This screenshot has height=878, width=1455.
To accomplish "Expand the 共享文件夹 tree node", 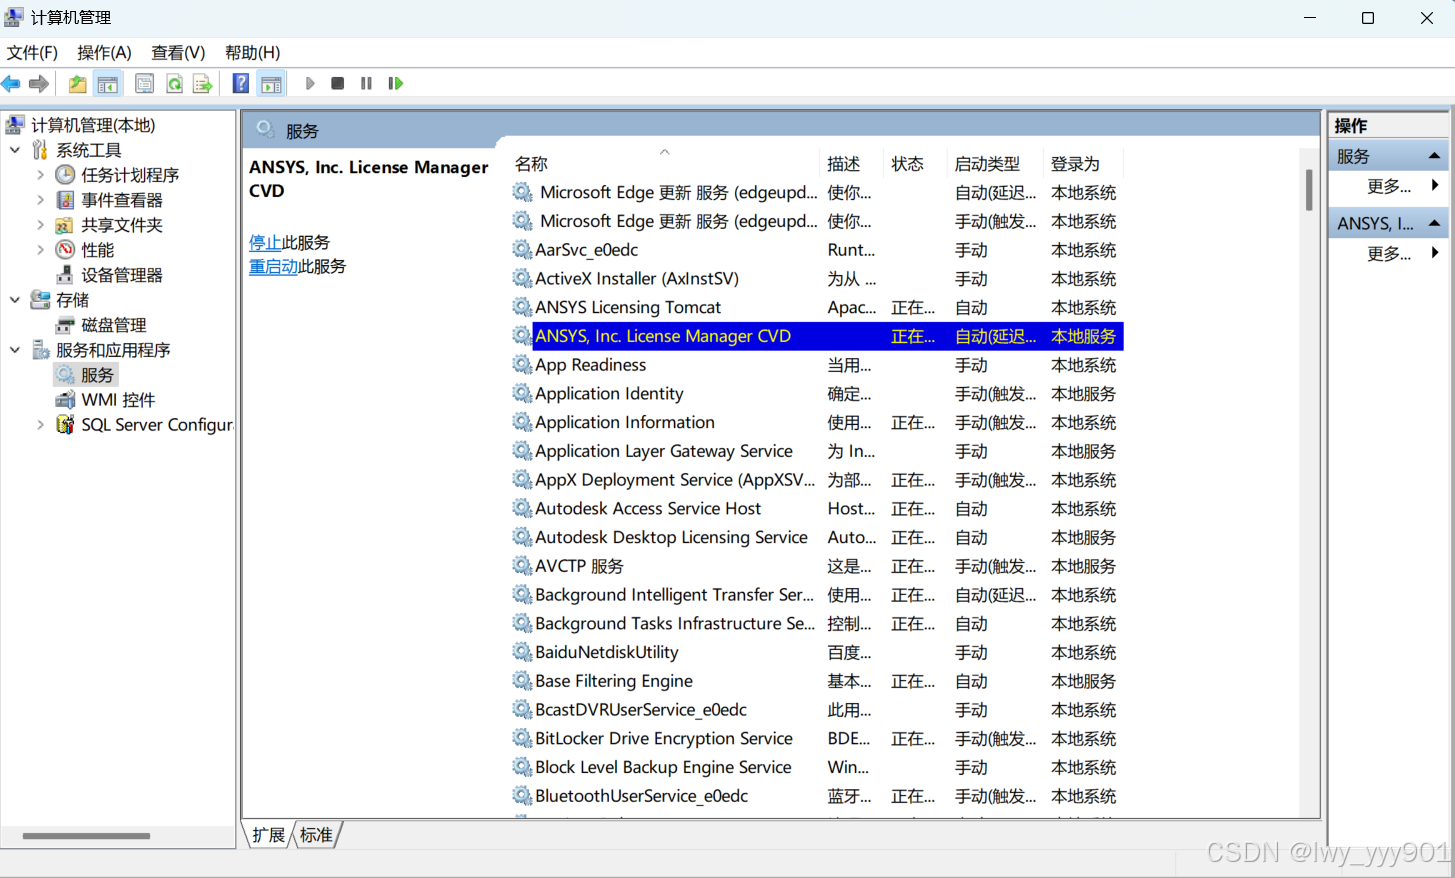I will (x=40, y=225).
